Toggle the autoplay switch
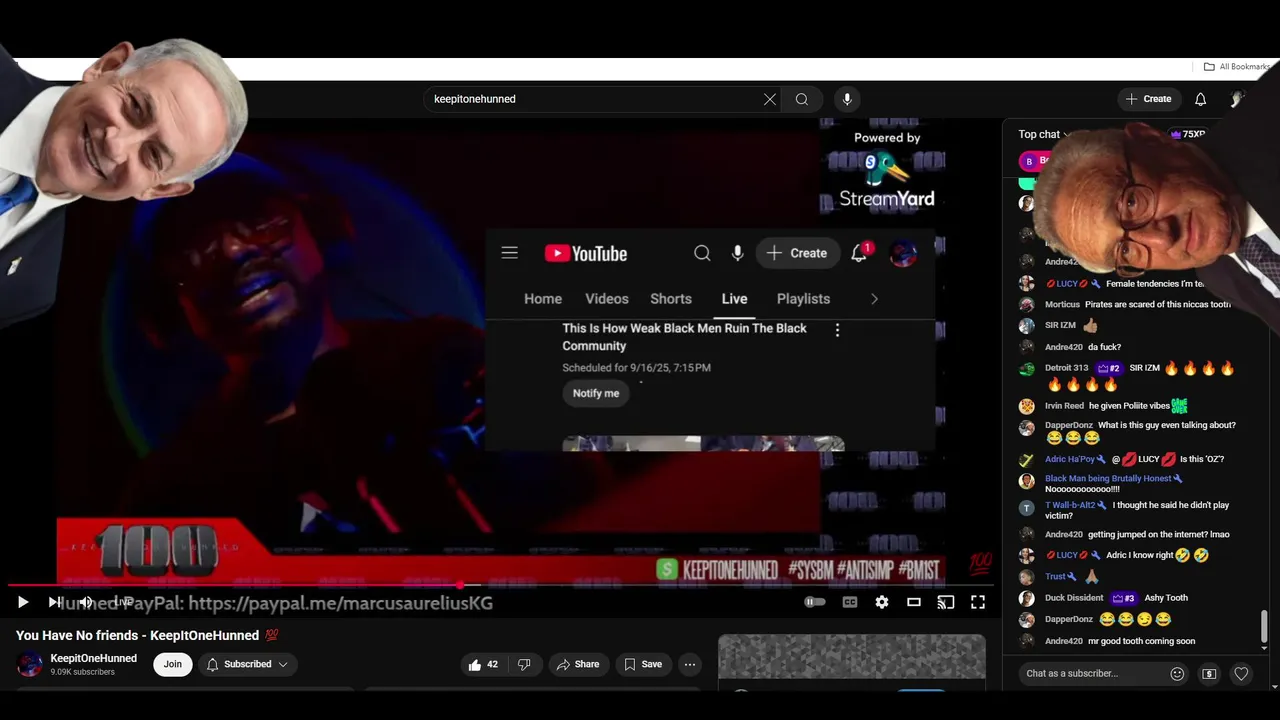This screenshot has width=1280, height=720. click(815, 602)
